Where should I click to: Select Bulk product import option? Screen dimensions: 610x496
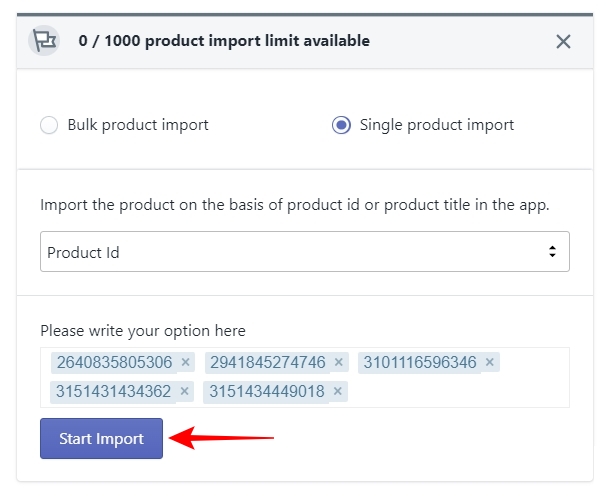click(x=49, y=125)
